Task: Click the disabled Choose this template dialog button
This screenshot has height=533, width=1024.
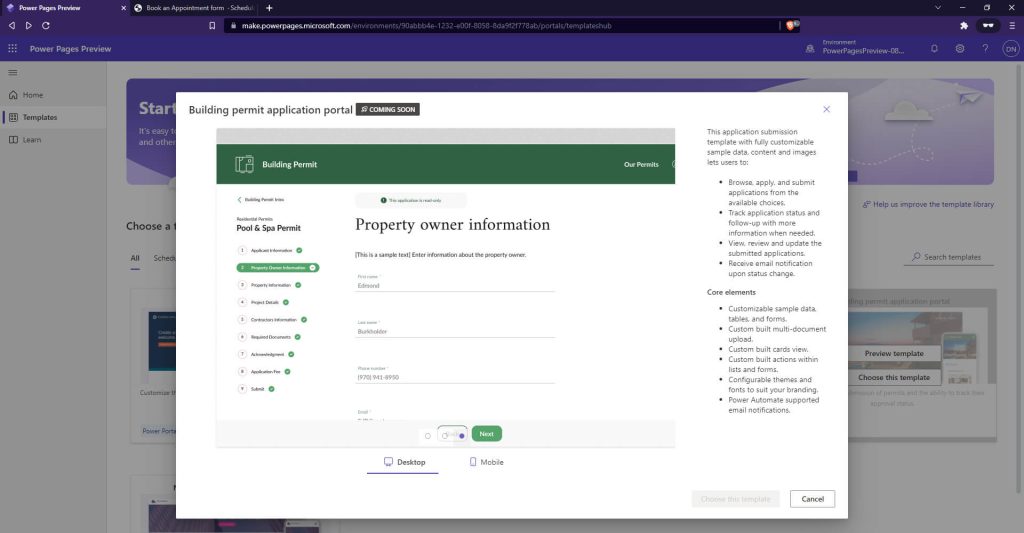Action: [735, 499]
